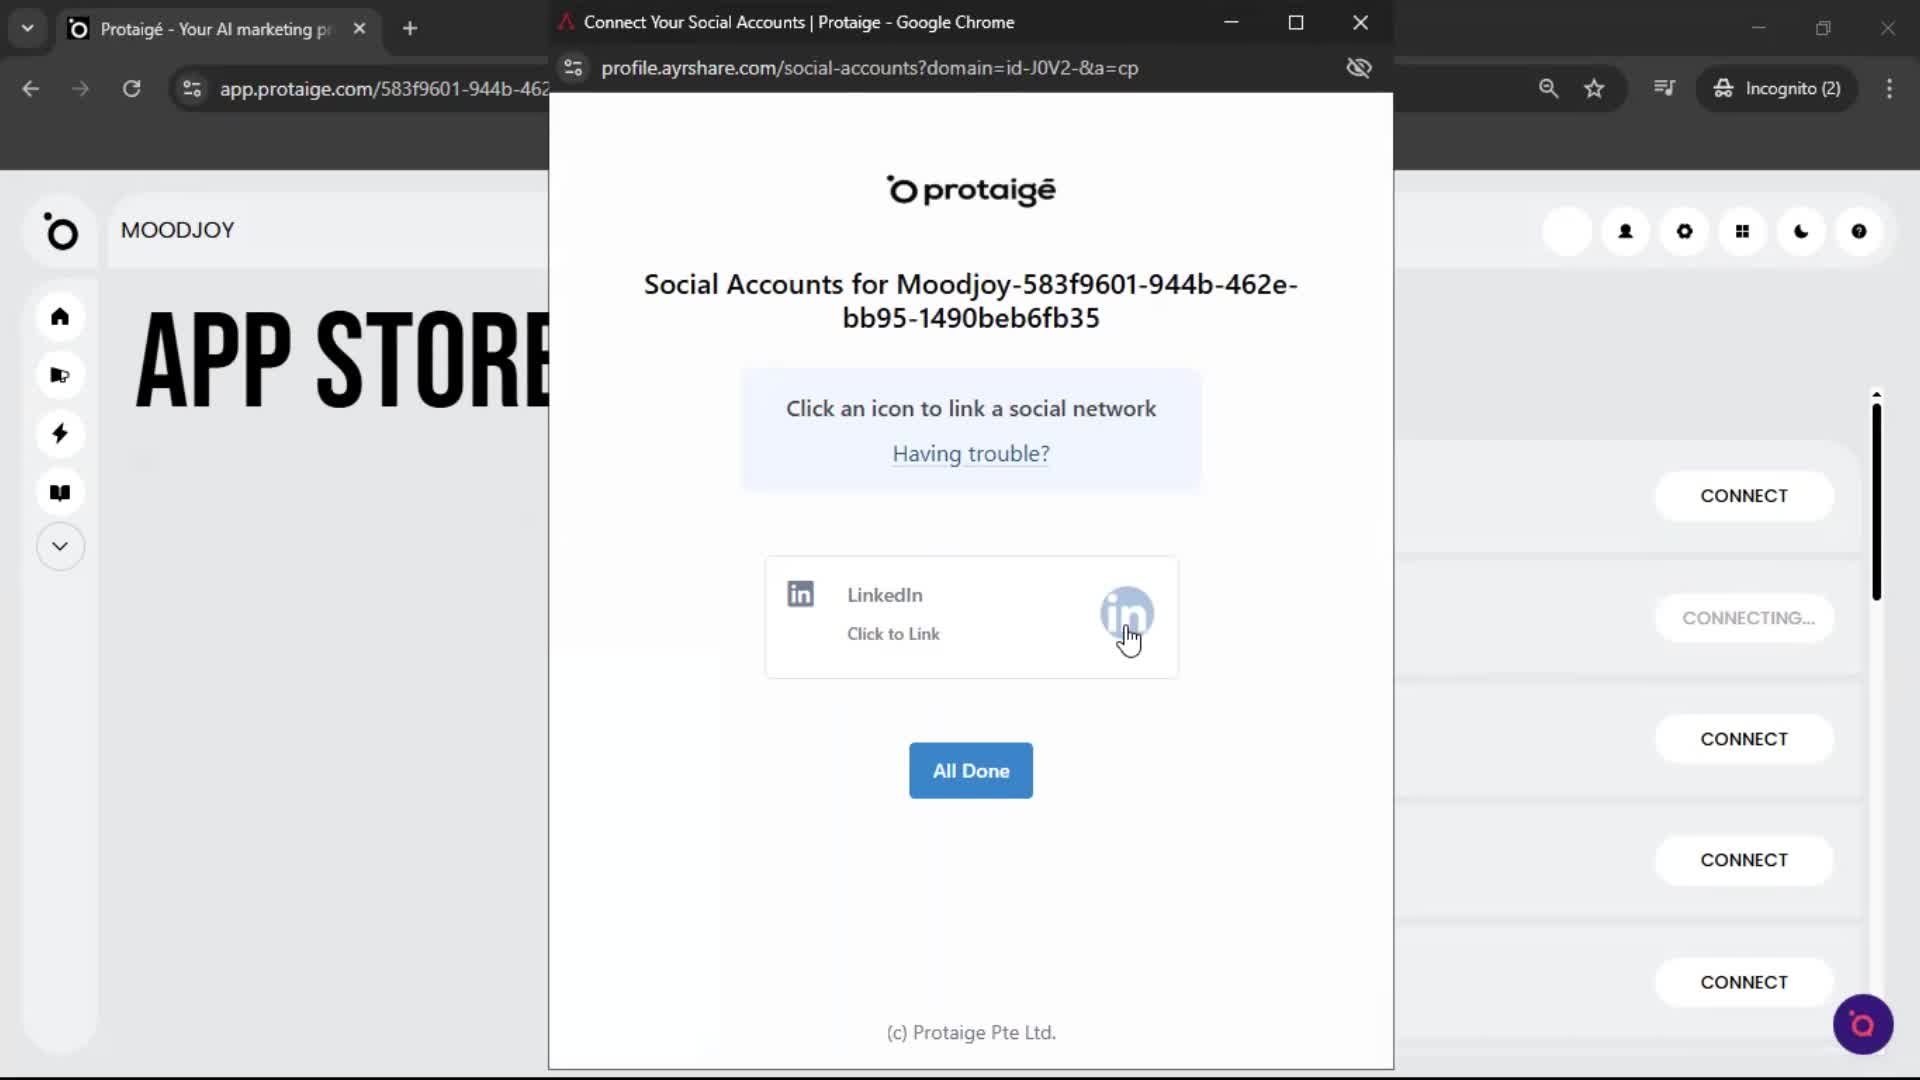
Task: Toggle site permissions via the tune icon in popup
Action: pos(572,68)
